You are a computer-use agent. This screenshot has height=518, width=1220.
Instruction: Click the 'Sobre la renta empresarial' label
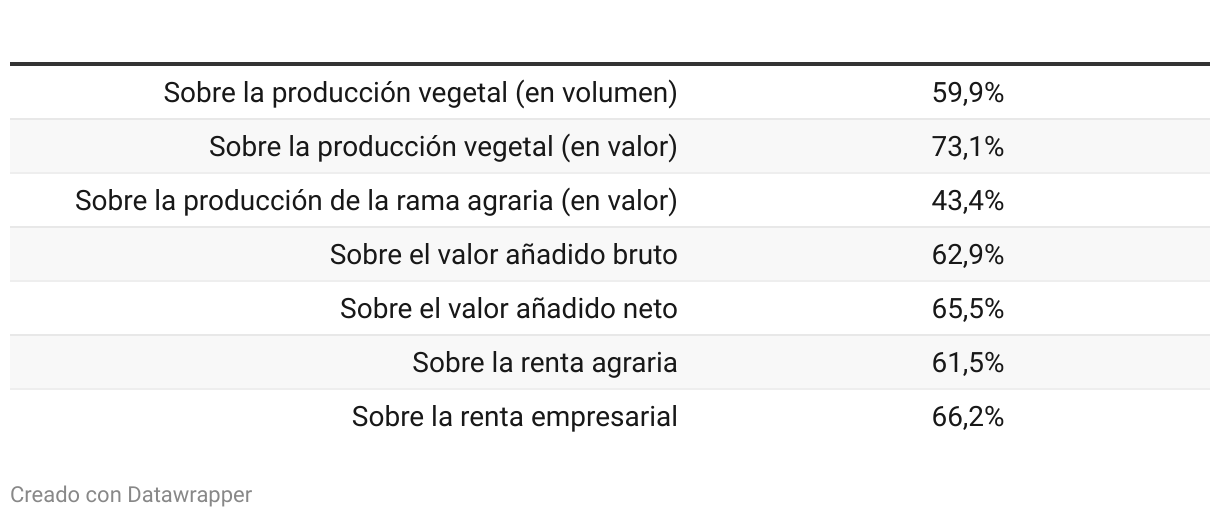click(514, 417)
